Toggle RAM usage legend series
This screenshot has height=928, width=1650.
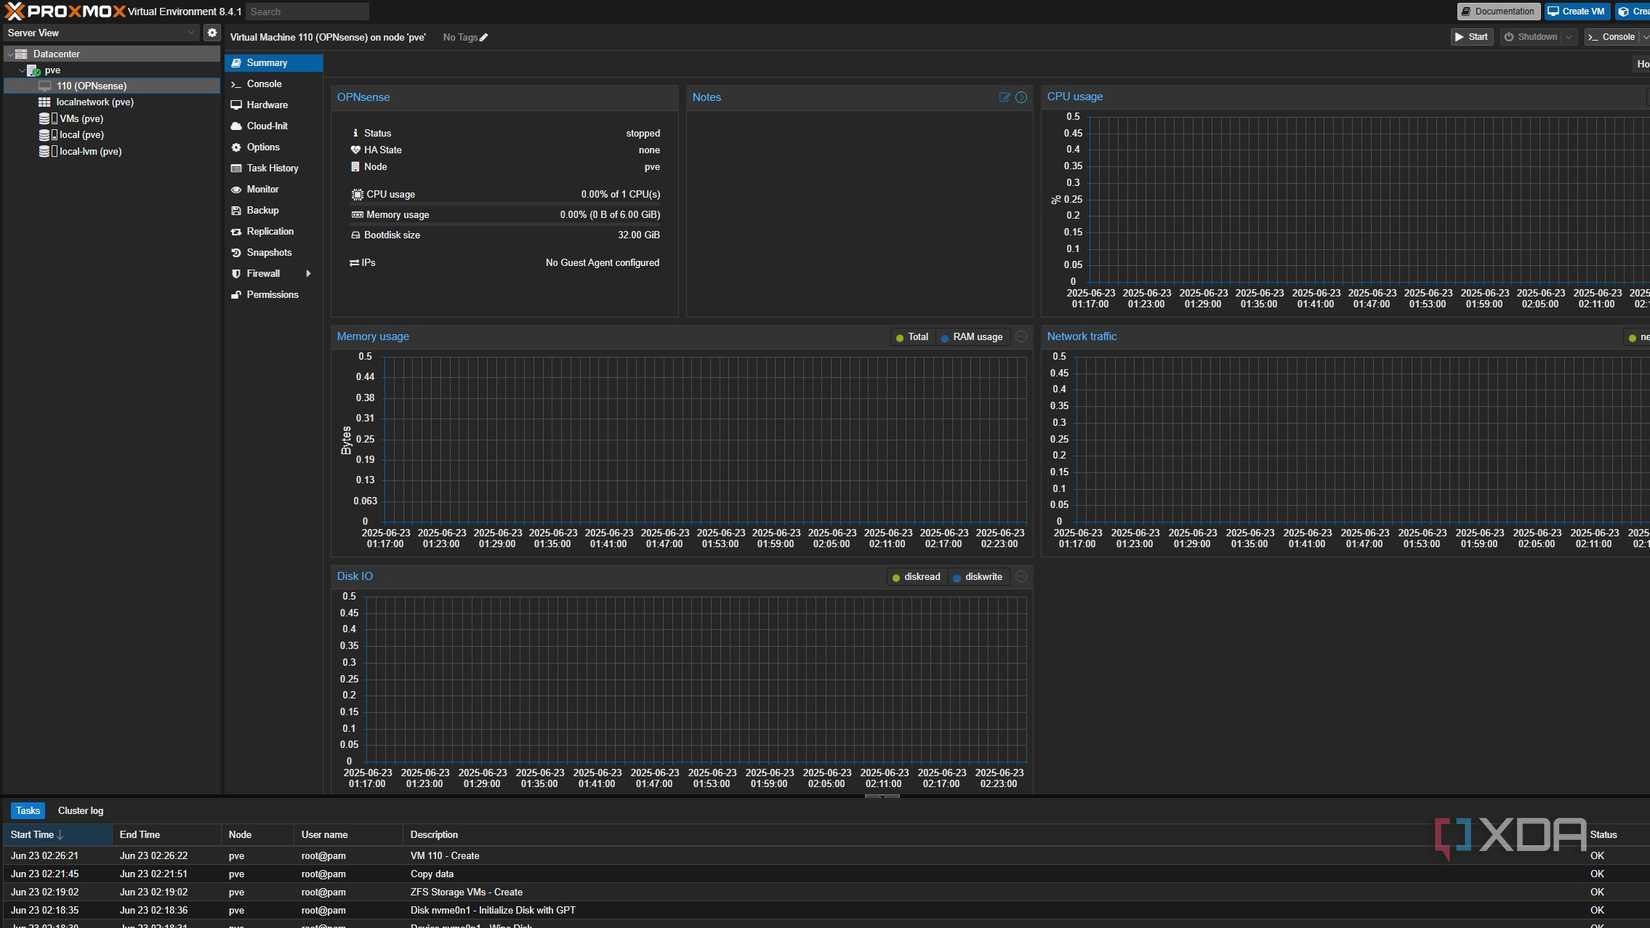(x=971, y=337)
